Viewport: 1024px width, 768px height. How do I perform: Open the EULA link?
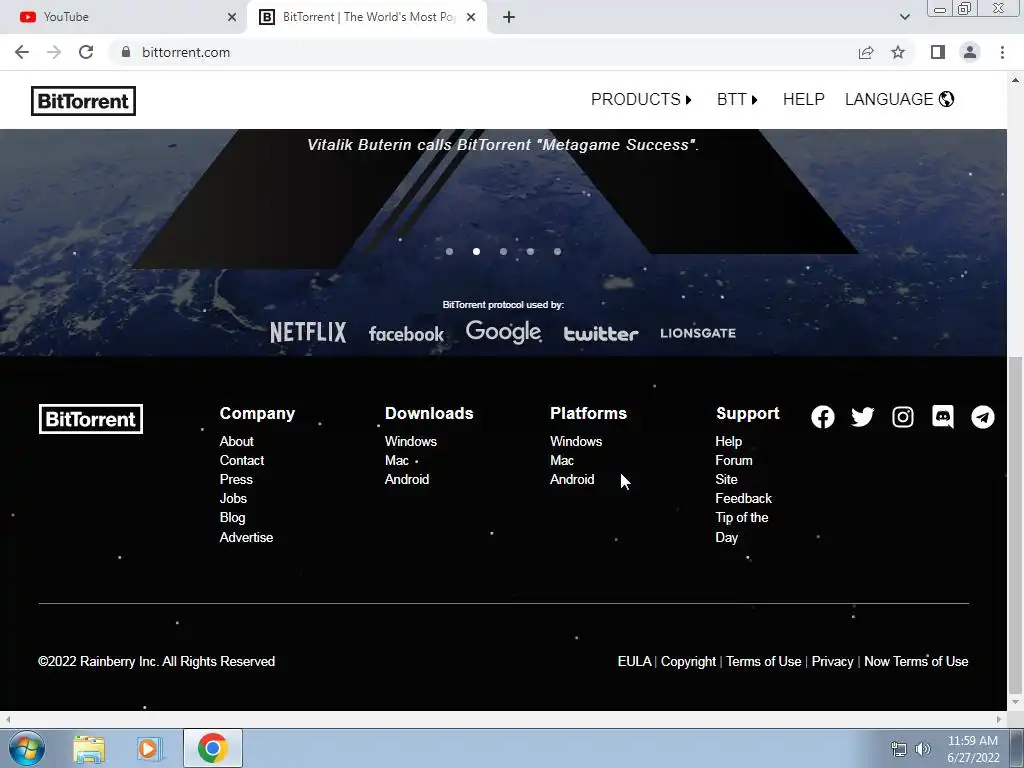point(634,662)
